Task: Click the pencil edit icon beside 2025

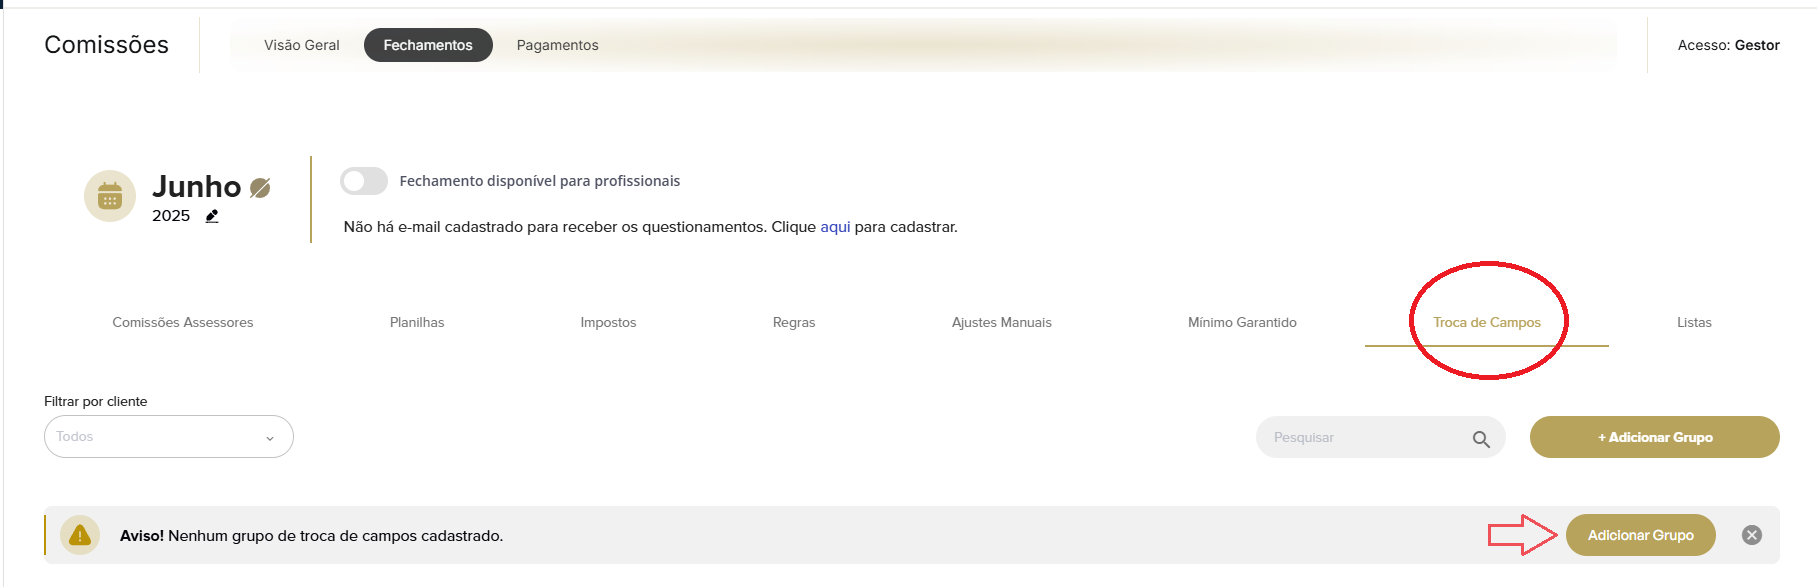Action: point(212,216)
